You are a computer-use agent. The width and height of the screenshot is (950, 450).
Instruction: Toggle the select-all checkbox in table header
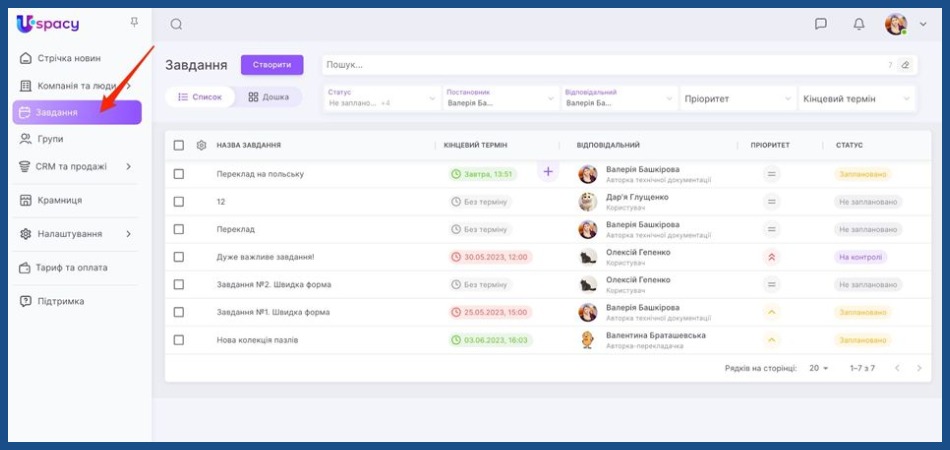(179, 145)
